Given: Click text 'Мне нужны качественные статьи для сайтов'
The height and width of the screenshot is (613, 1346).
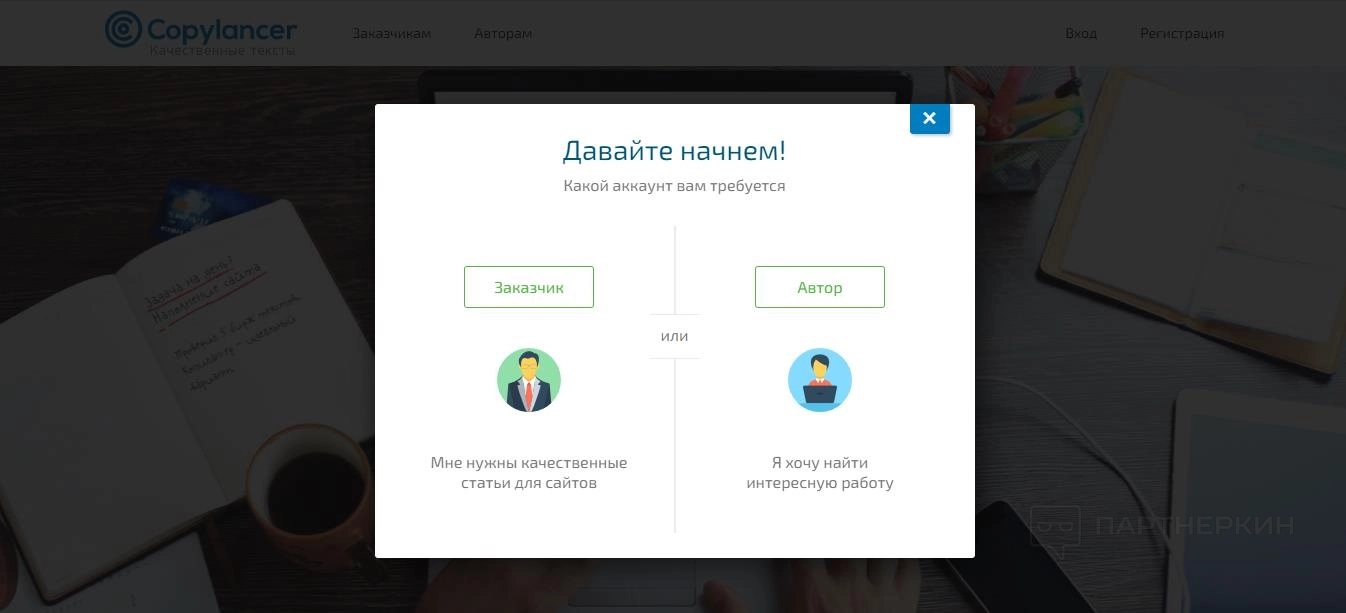Looking at the screenshot, I should (x=529, y=473).
